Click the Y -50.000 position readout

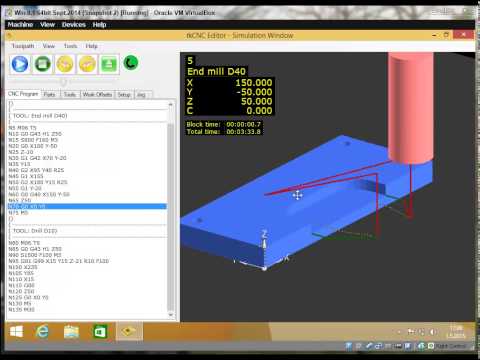tap(230, 92)
